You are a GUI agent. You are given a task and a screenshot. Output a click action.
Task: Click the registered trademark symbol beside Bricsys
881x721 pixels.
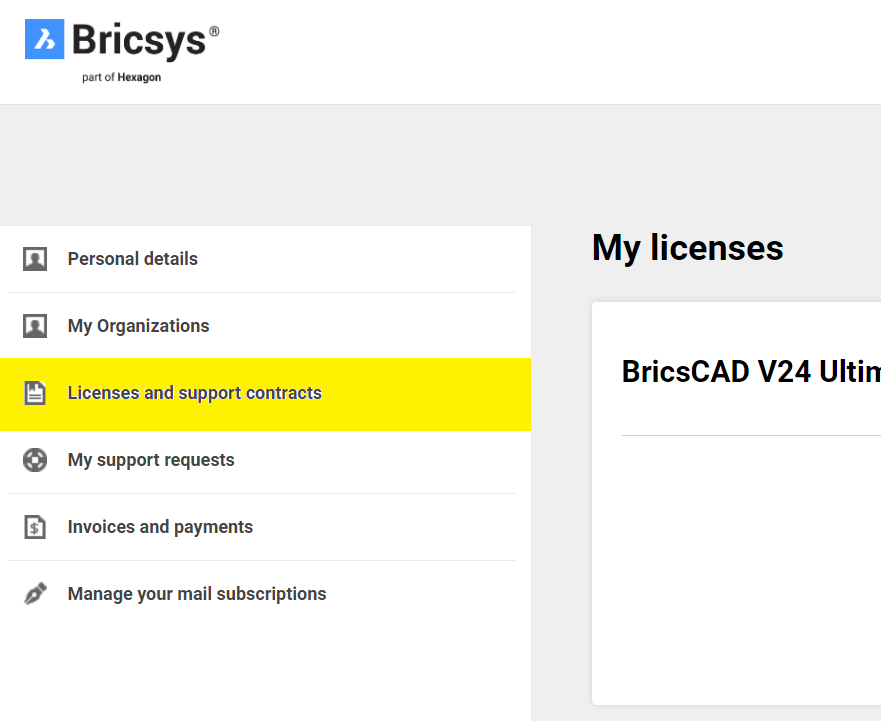point(214,31)
